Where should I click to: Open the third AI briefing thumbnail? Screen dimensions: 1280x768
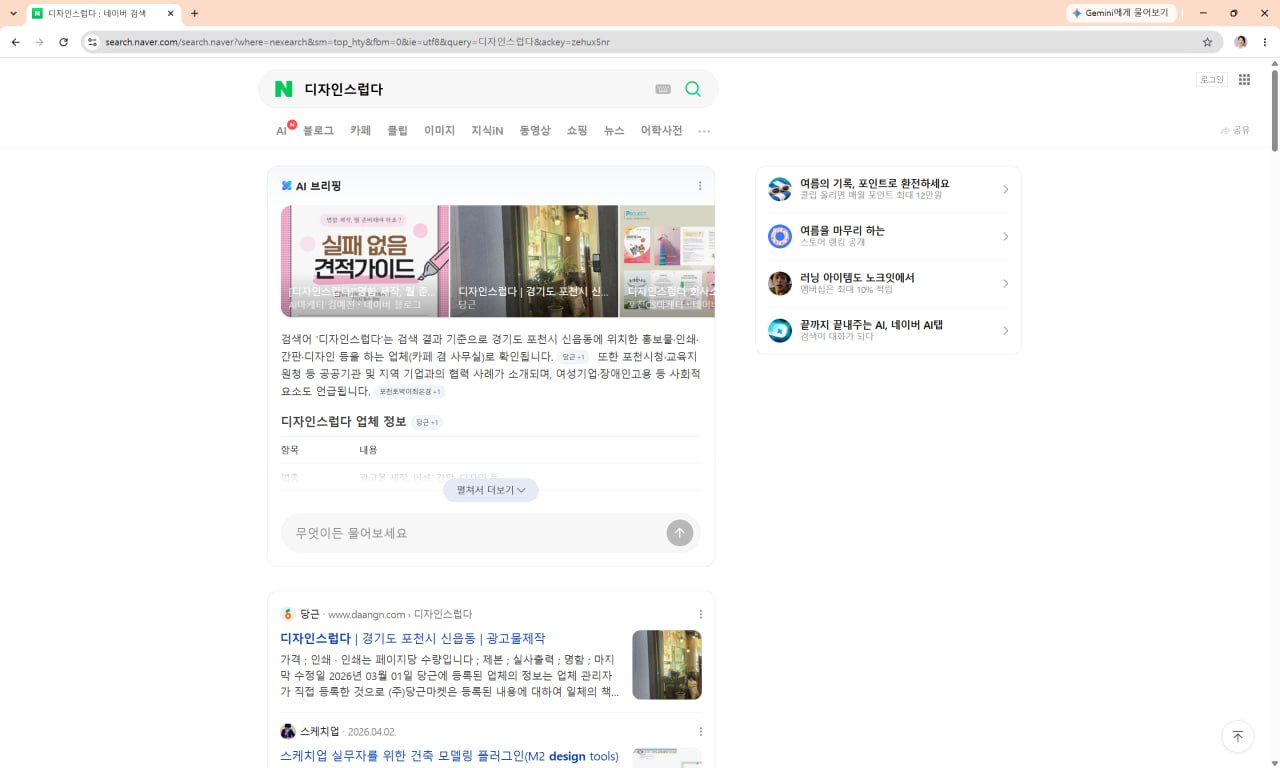pos(667,261)
